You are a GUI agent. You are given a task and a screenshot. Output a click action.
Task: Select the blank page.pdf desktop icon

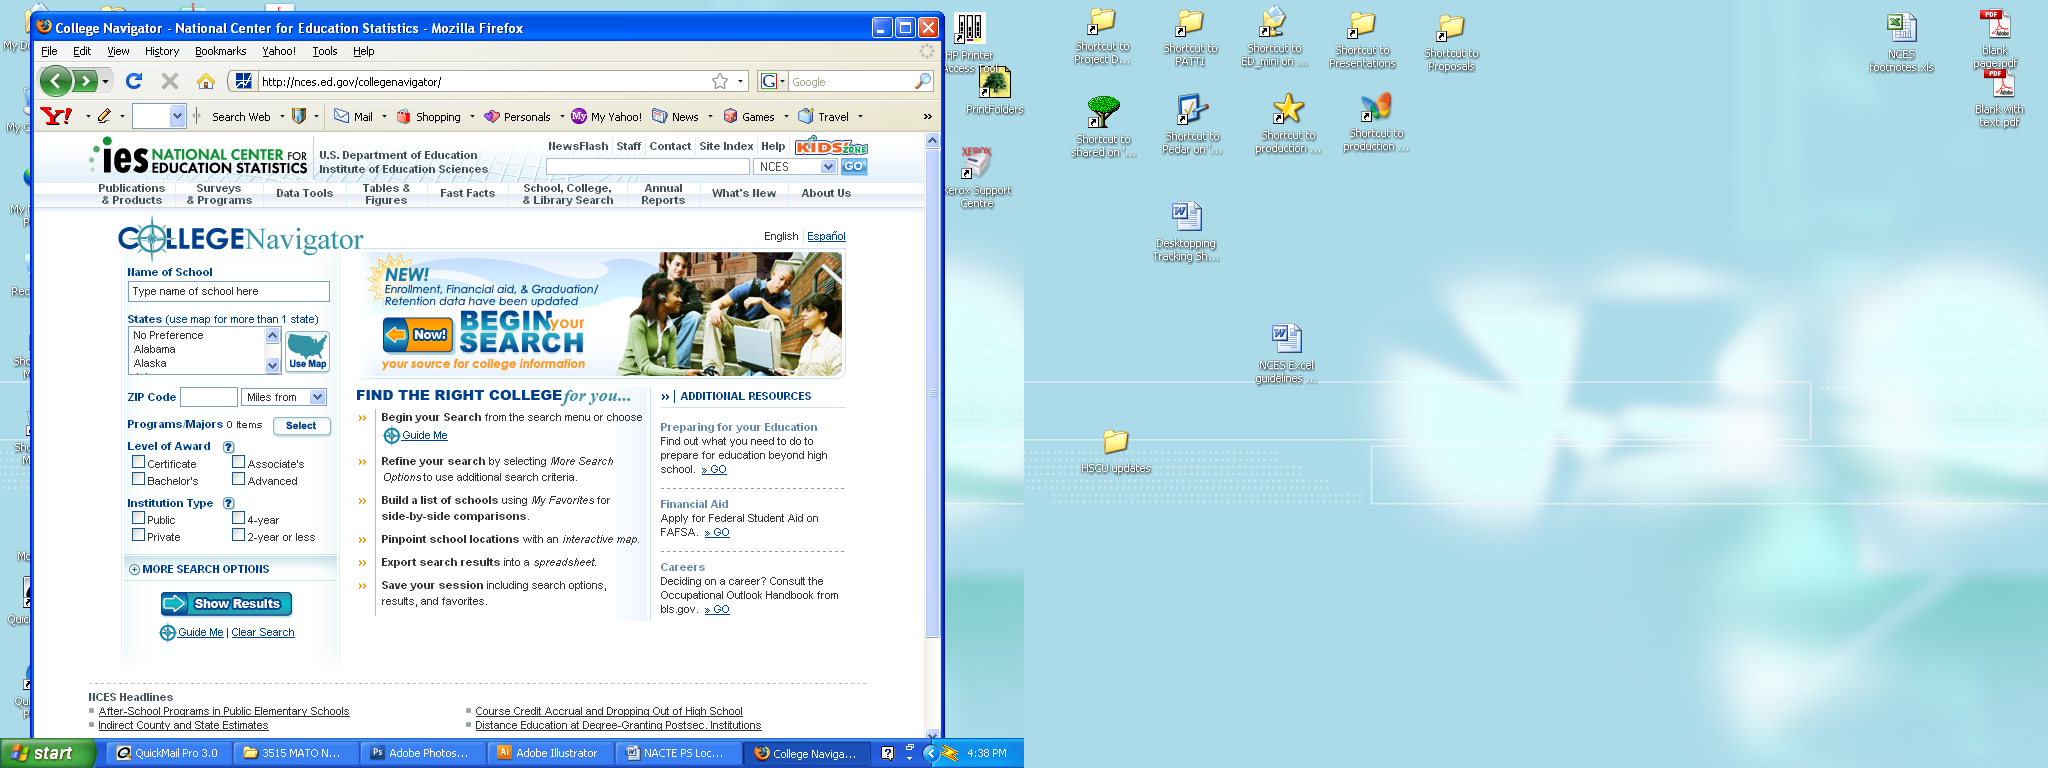1994,38
